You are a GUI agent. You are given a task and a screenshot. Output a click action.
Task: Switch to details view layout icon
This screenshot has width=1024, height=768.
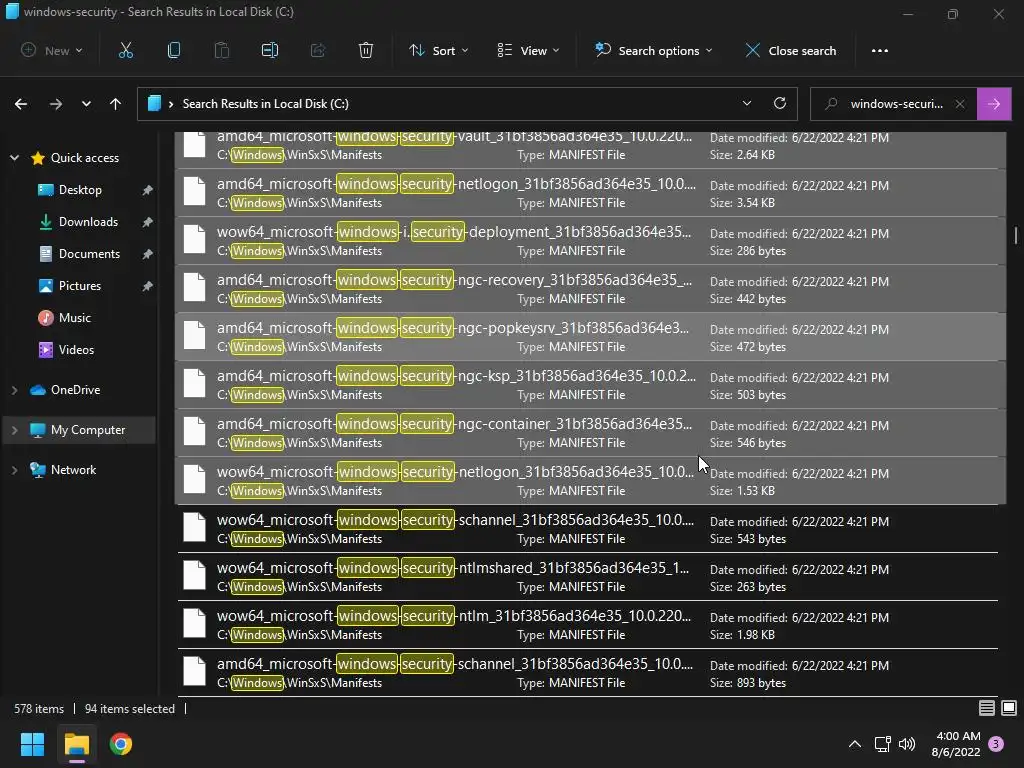coord(987,708)
